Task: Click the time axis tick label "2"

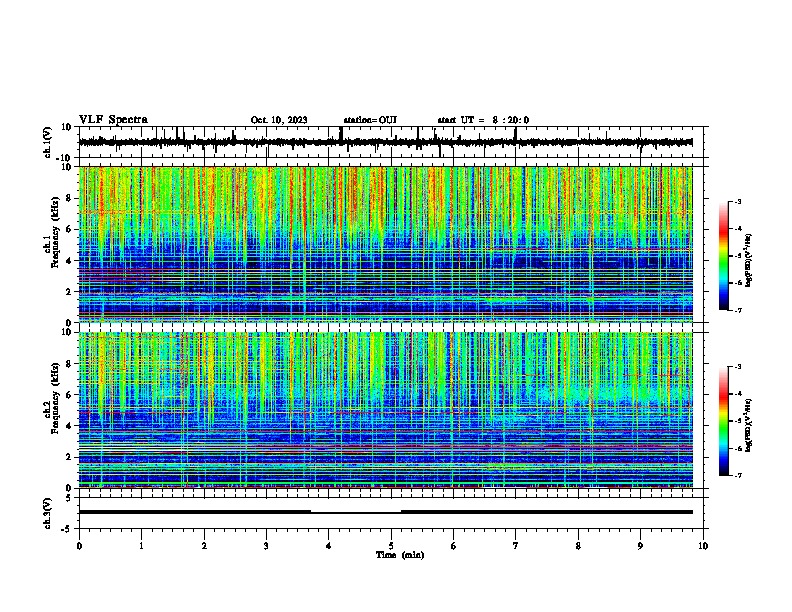Action: (x=204, y=546)
